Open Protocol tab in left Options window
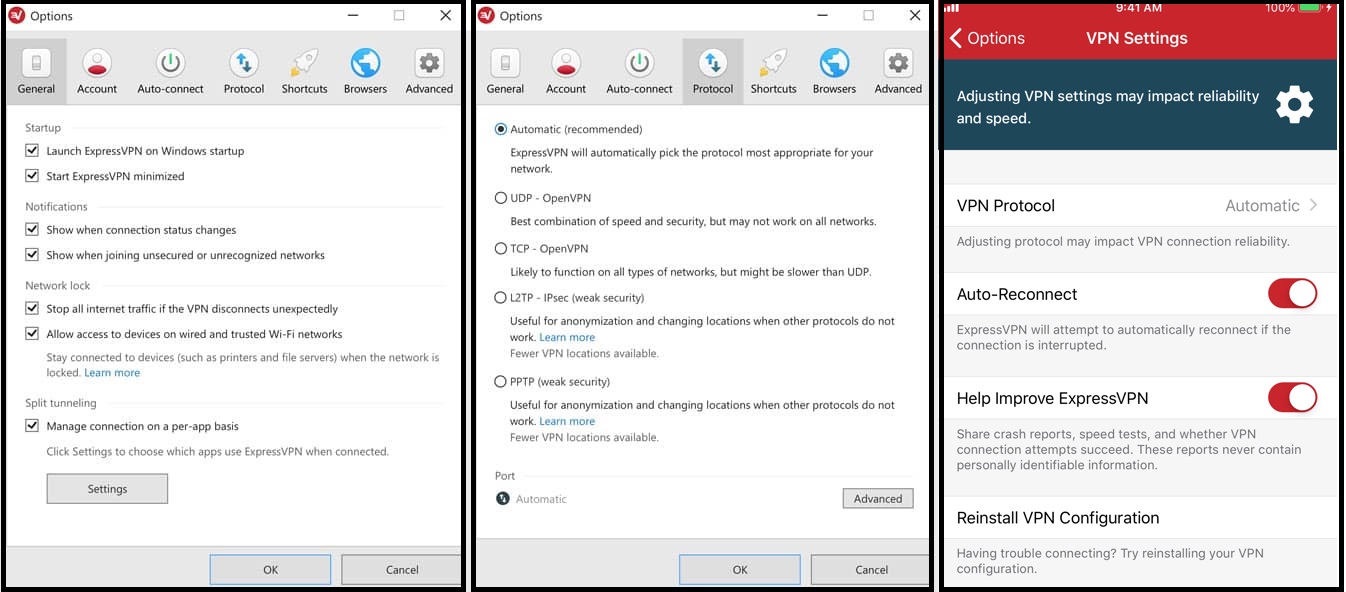 click(244, 71)
